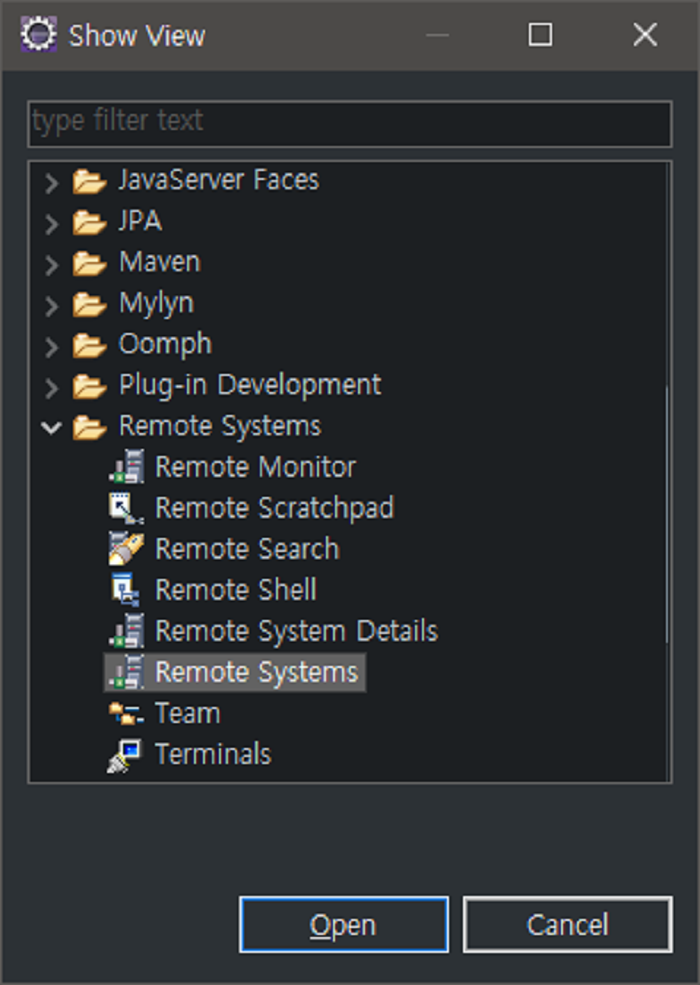Click the Terminals view icon

click(126, 754)
